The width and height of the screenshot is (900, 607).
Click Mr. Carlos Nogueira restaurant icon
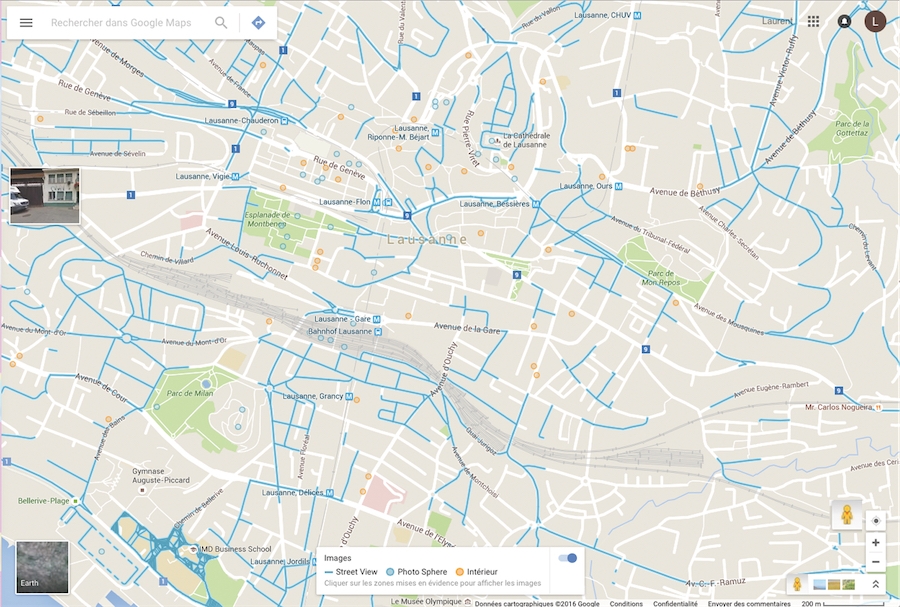878,407
